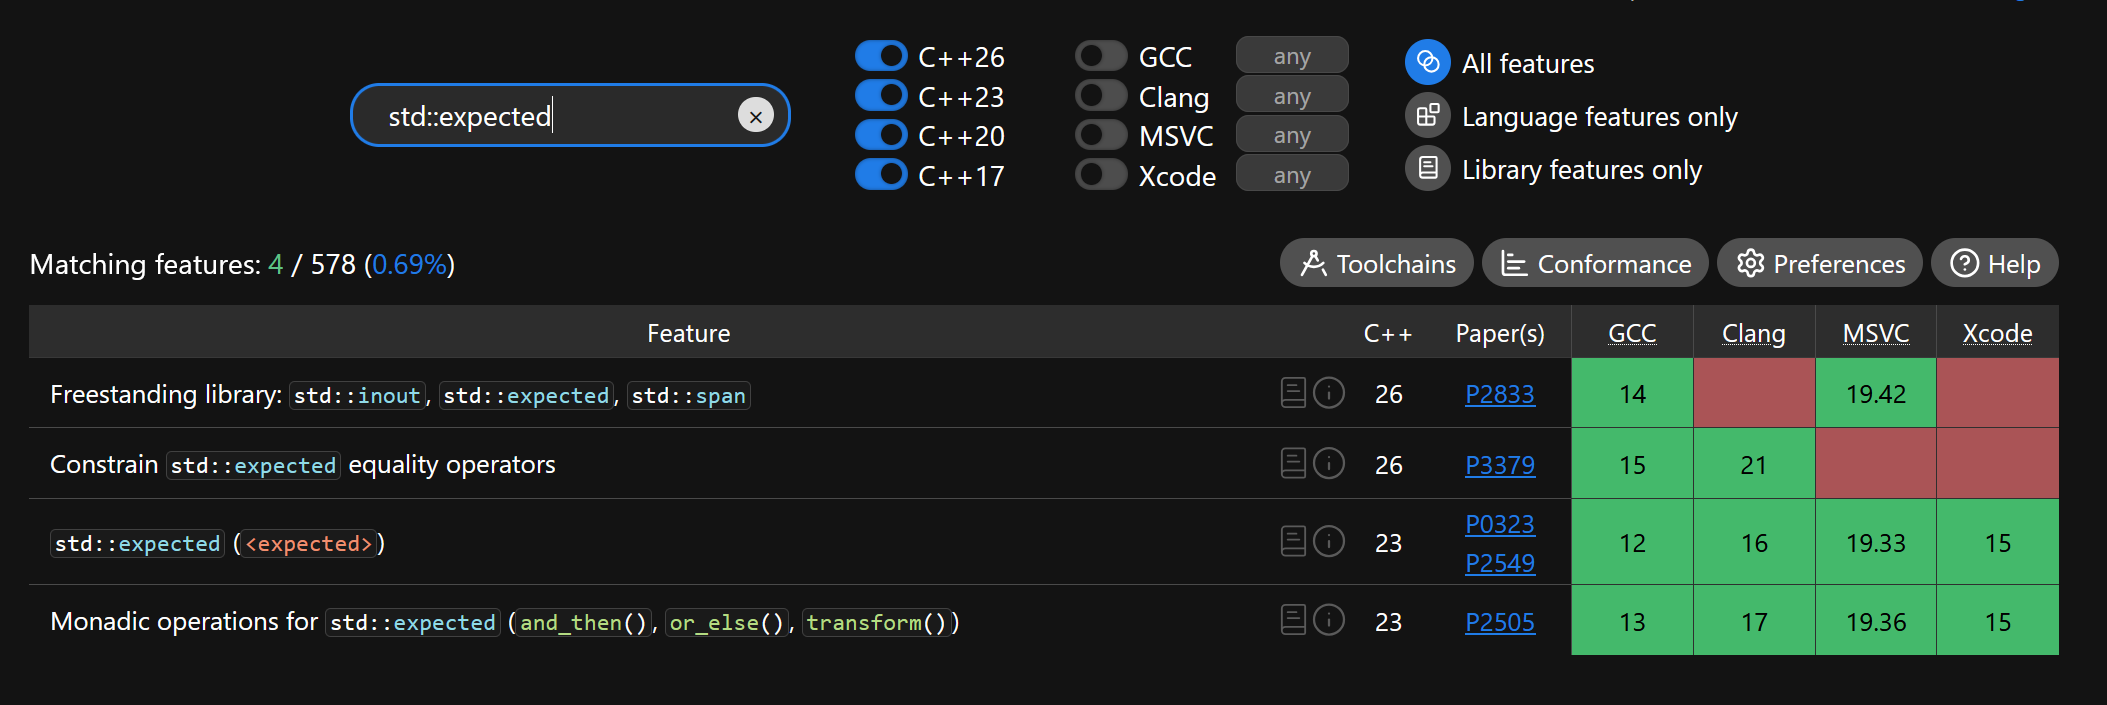Viewport: 2107px width, 705px height.
Task: Enable the MSVC compiler filter switch
Action: (x=1101, y=135)
